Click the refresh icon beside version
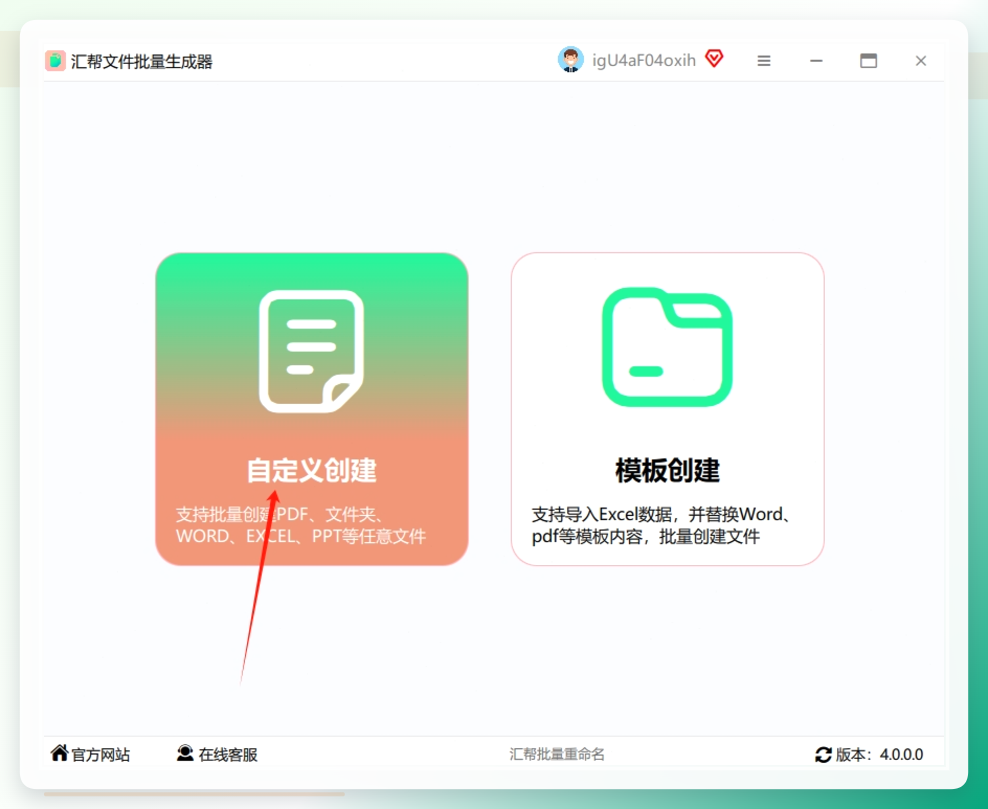988x809 pixels. (823, 755)
